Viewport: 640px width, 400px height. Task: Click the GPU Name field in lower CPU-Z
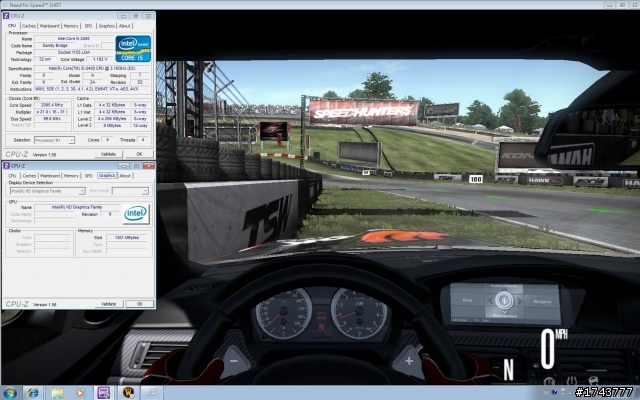(77, 207)
